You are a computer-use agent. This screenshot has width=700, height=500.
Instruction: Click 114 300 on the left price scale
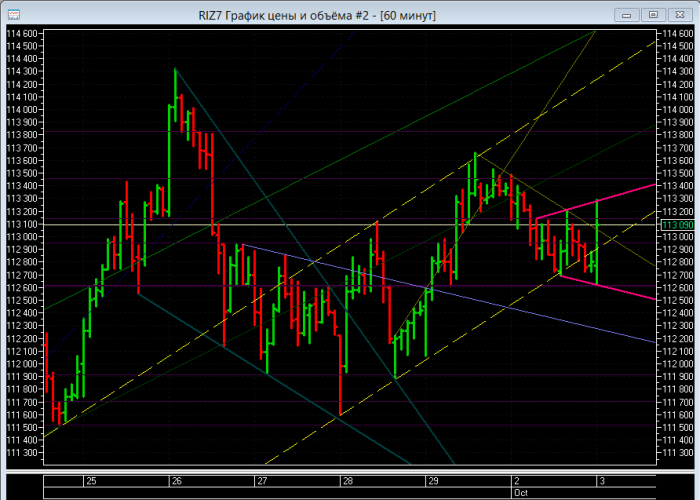point(22,71)
